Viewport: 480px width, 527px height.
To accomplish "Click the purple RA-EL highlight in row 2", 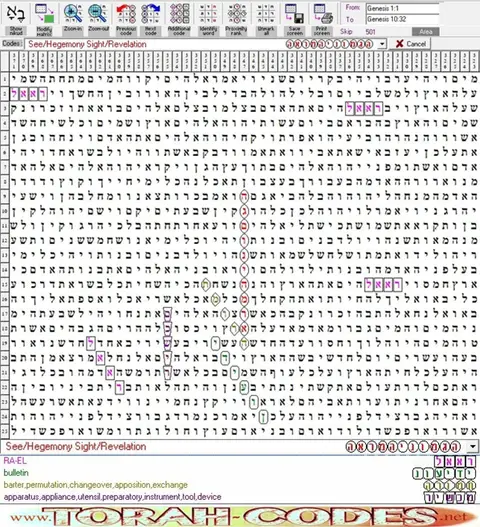I will [29, 94].
